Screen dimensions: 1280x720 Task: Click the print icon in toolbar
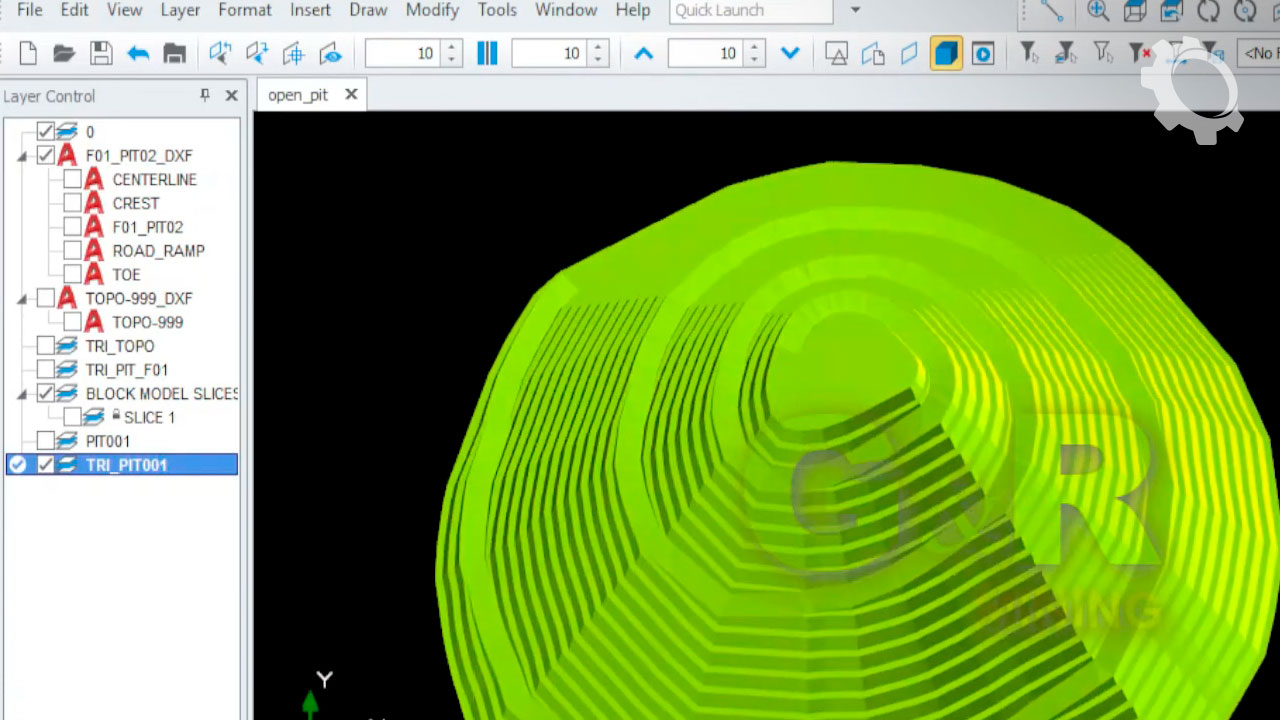(175, 54)
